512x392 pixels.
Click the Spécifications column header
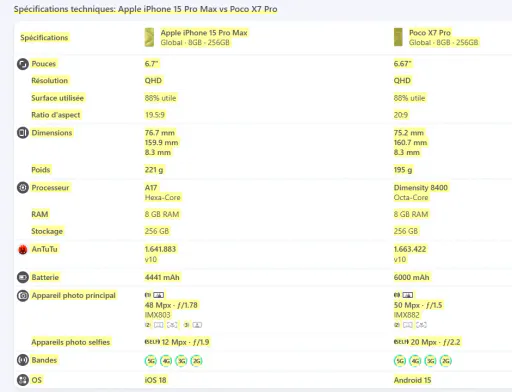[x=44, y=37]
